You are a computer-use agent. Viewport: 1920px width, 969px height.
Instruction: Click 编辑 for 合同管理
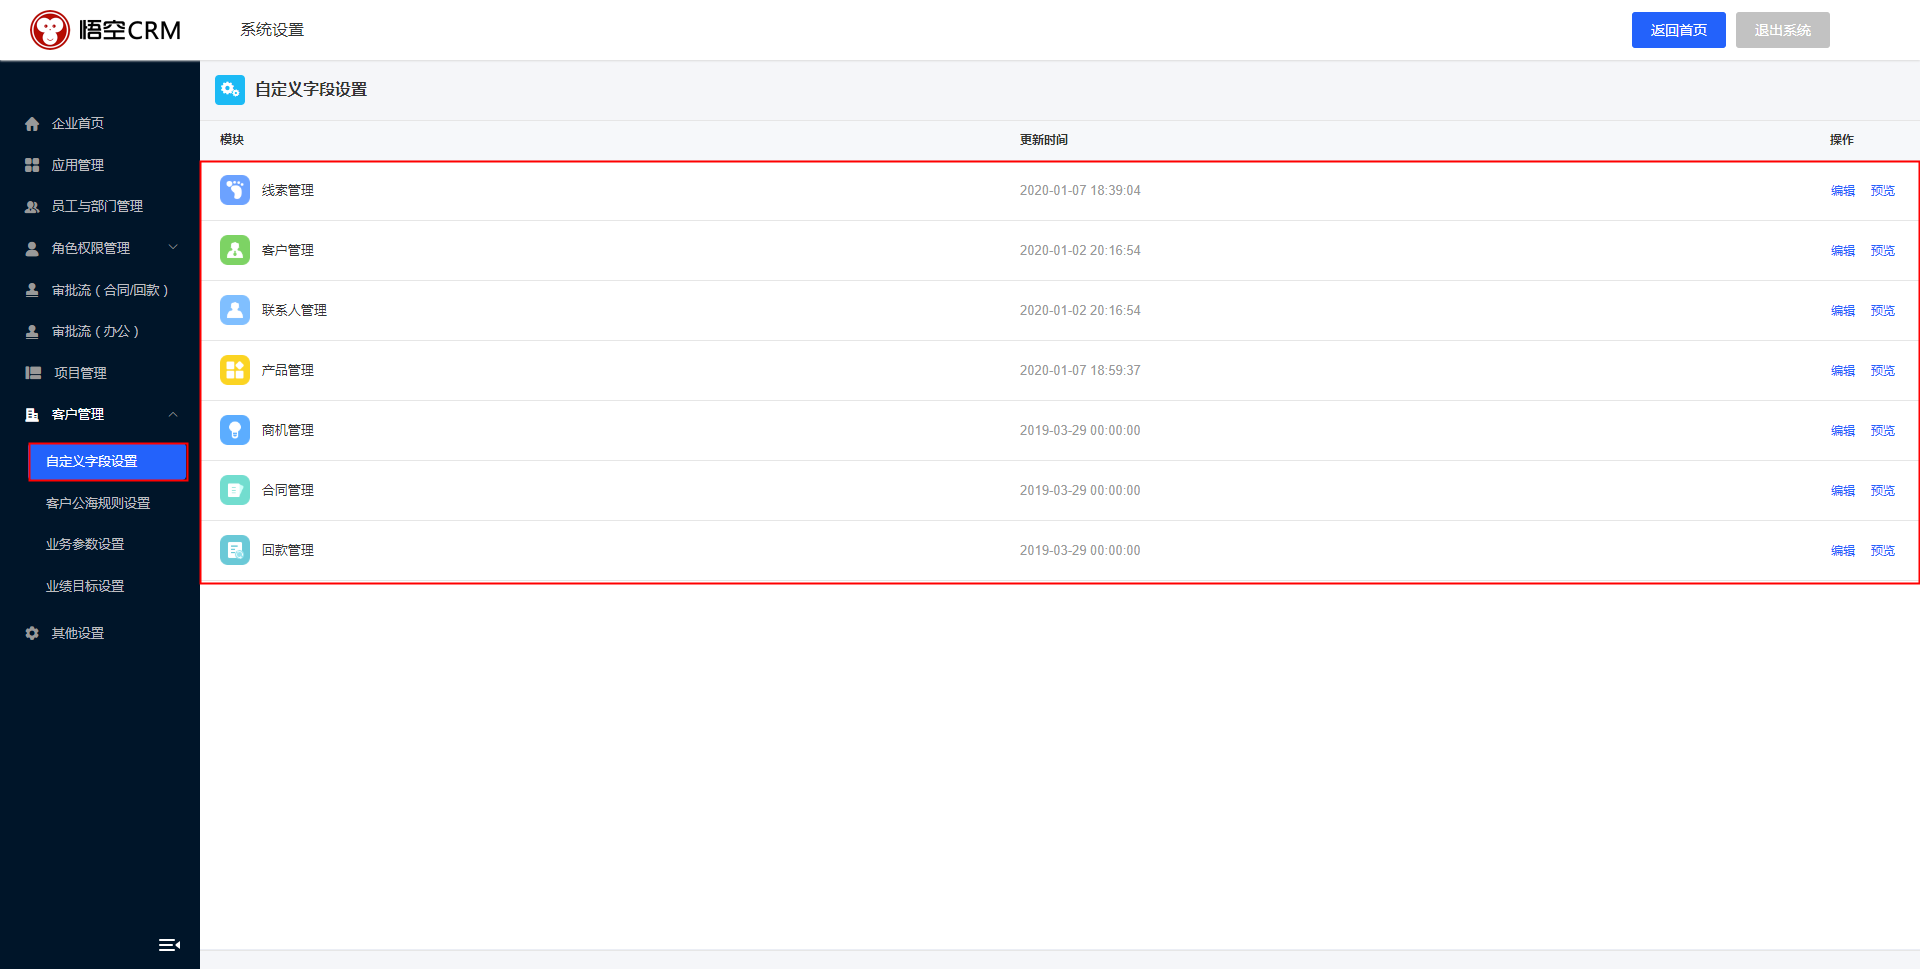1843,490
